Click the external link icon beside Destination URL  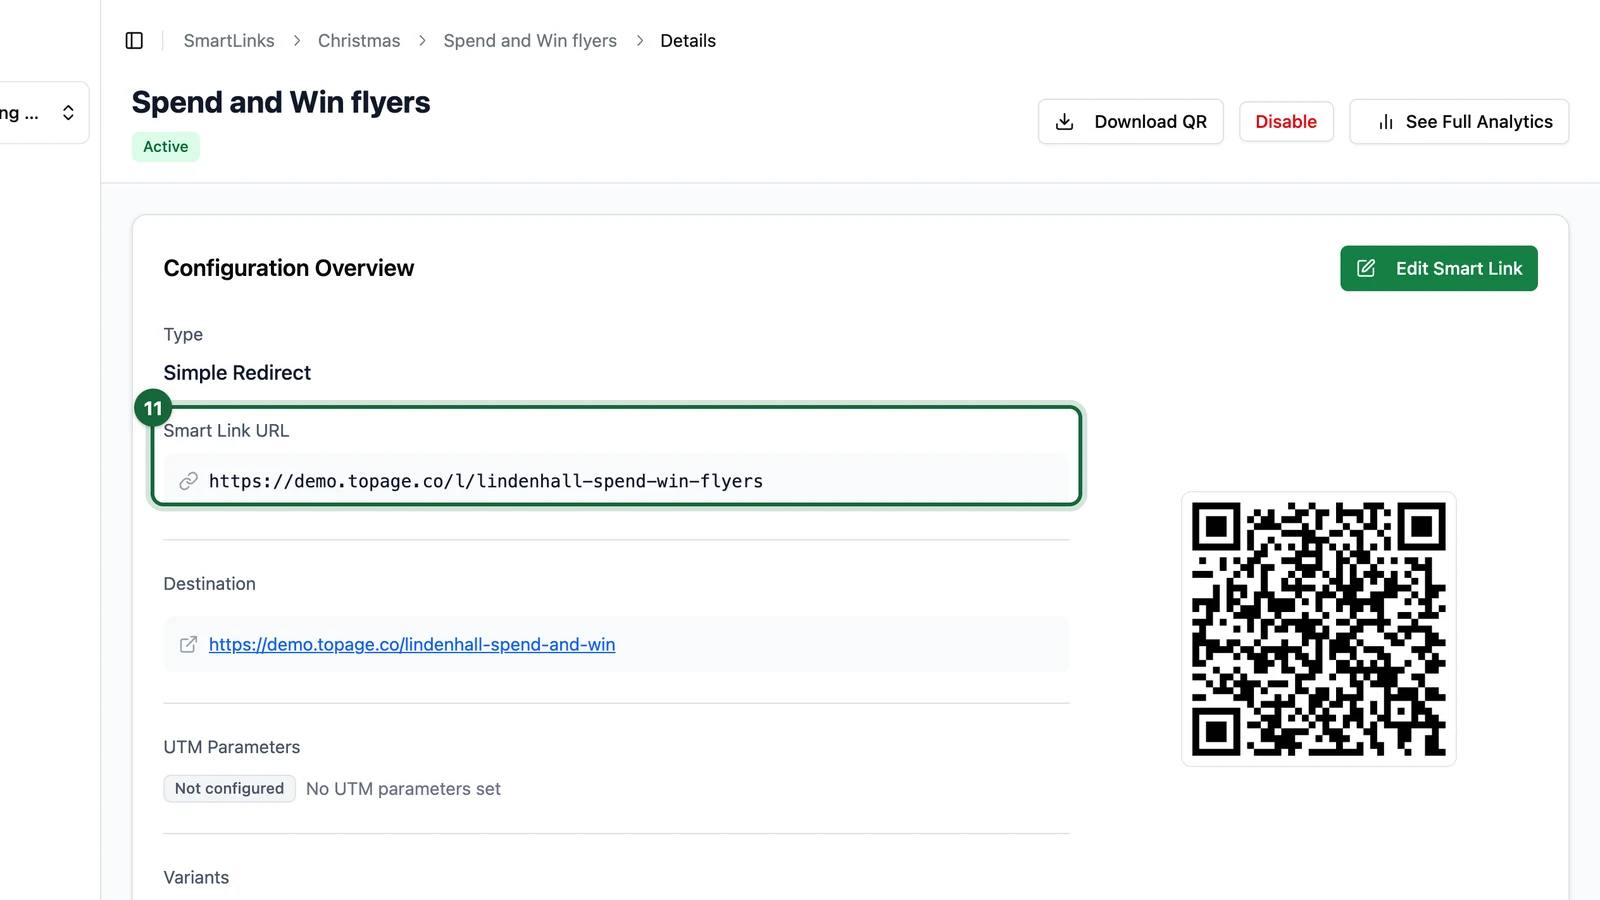coord(188,645)
